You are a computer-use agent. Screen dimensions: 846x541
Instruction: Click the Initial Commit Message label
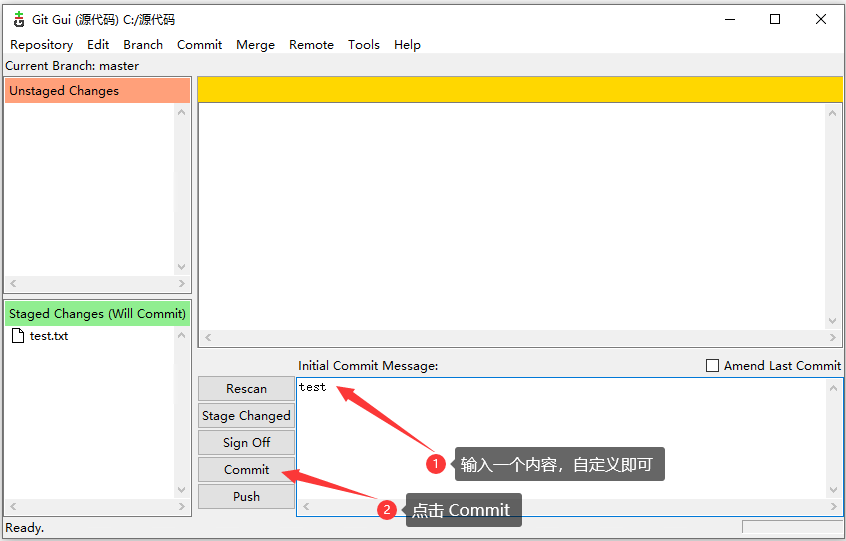tap(368, 366)
